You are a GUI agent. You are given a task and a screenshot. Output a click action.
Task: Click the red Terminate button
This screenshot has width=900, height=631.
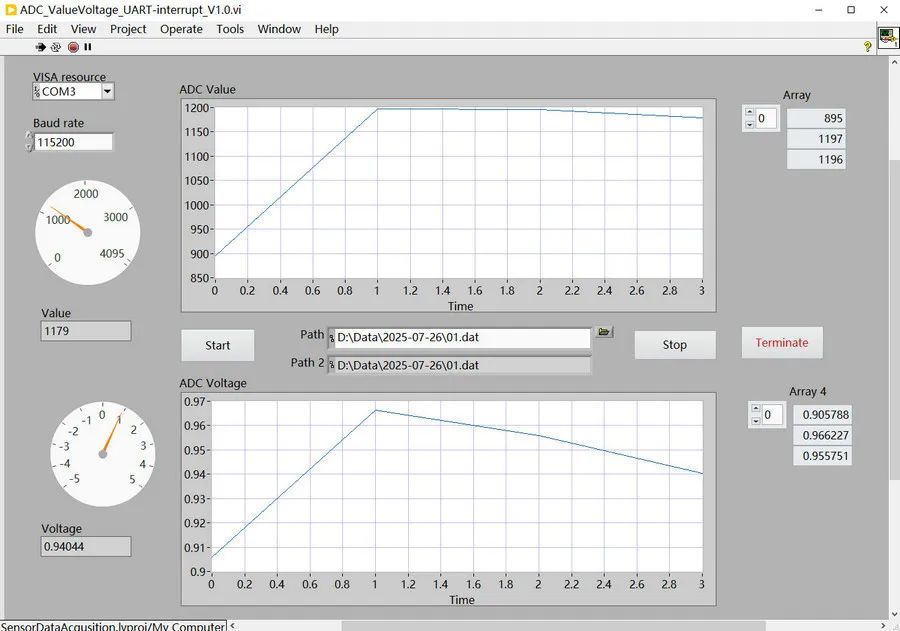(x=782, y=343)
